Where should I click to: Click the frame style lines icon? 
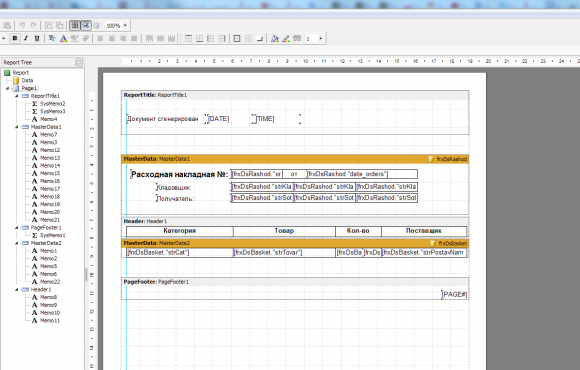(x=297, y=38)
